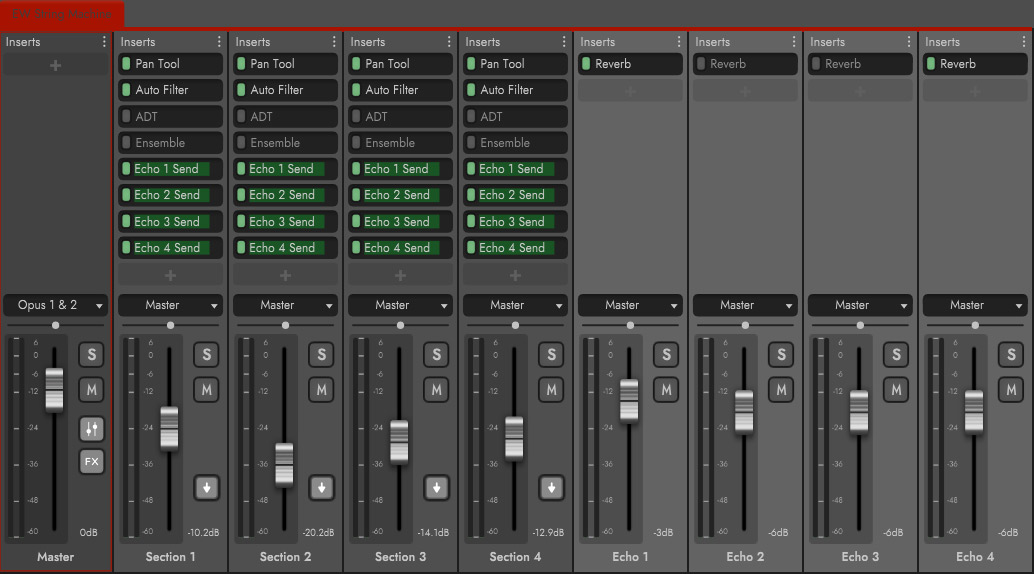
Task: Mute the Echo 3 channel
Action: [897, 389]
